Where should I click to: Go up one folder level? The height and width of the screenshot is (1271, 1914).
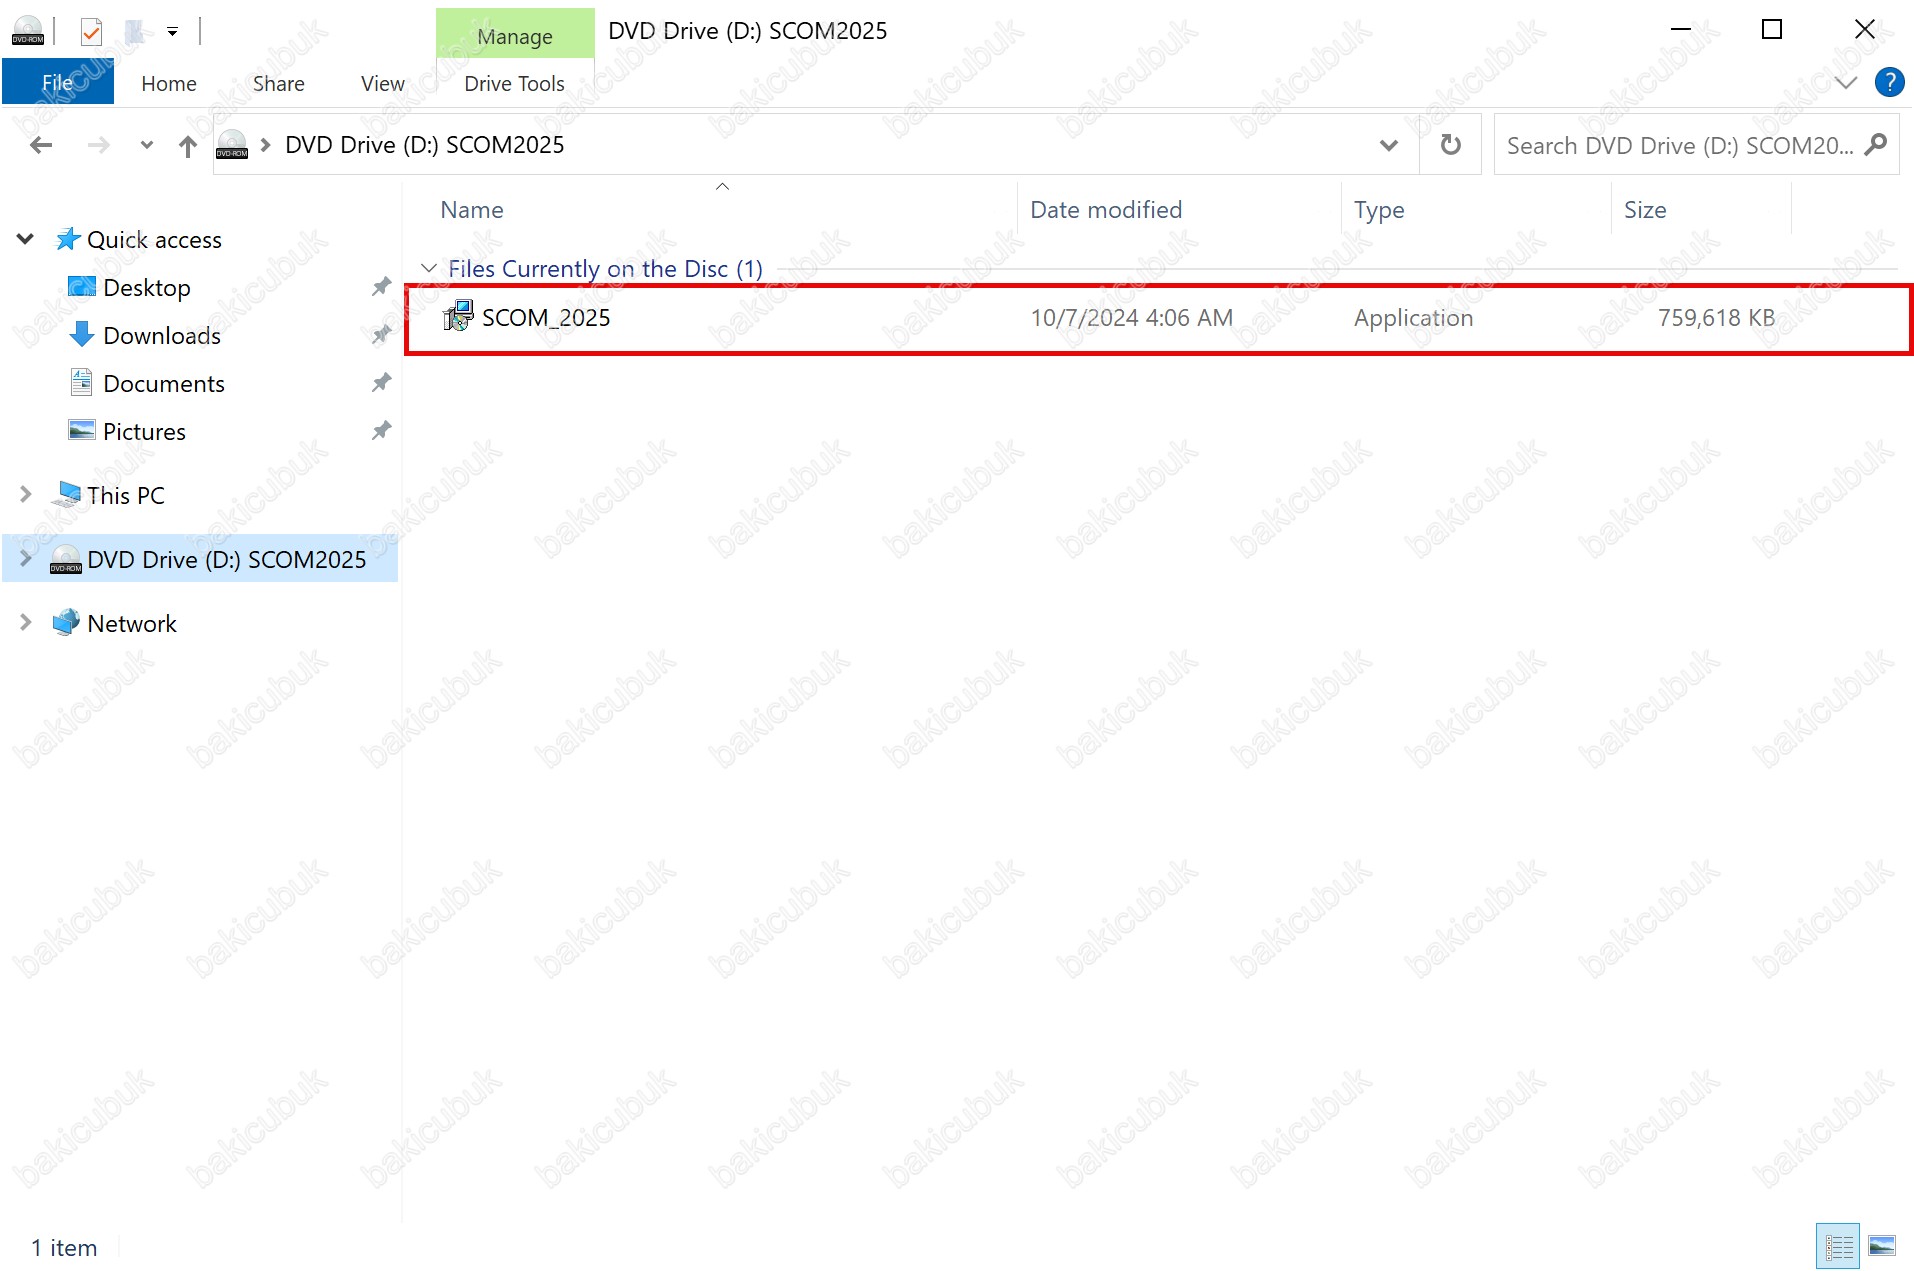coord(188,146)
